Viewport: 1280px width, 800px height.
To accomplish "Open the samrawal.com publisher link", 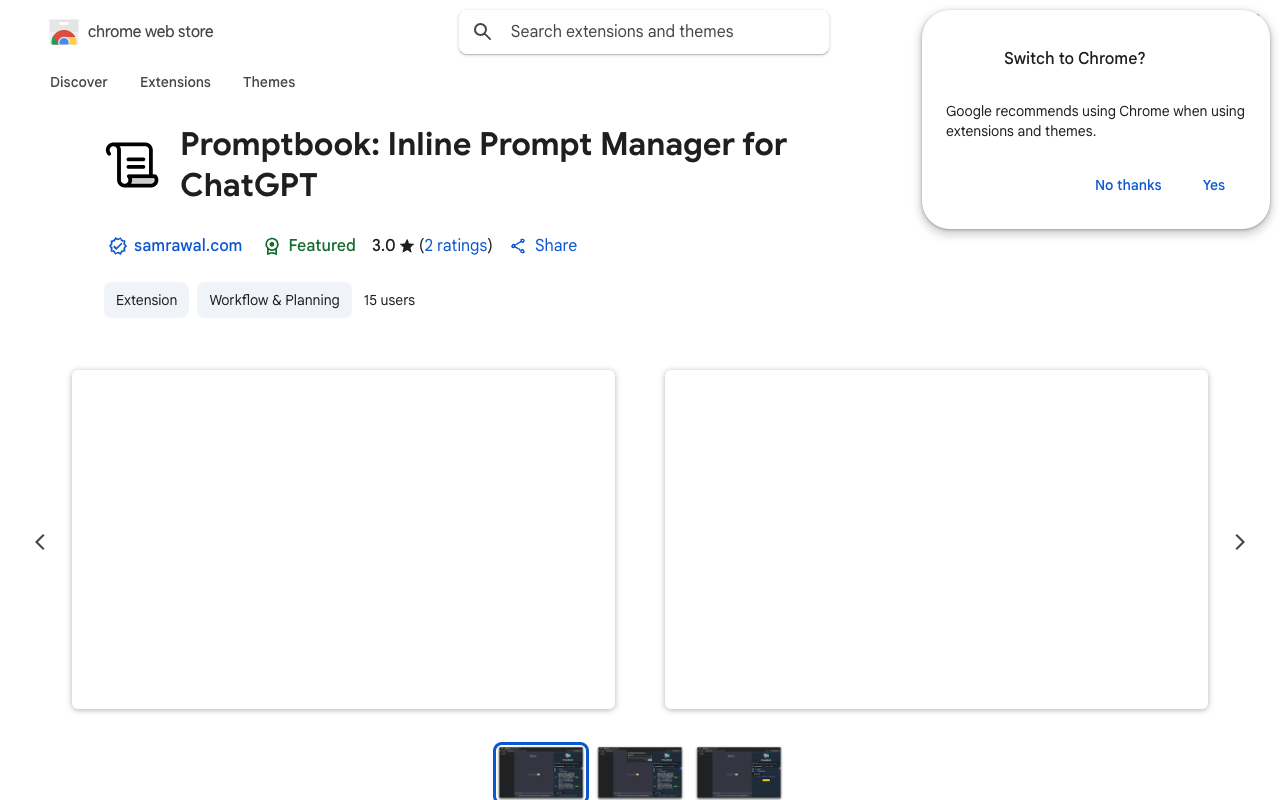I will (188, 245).
